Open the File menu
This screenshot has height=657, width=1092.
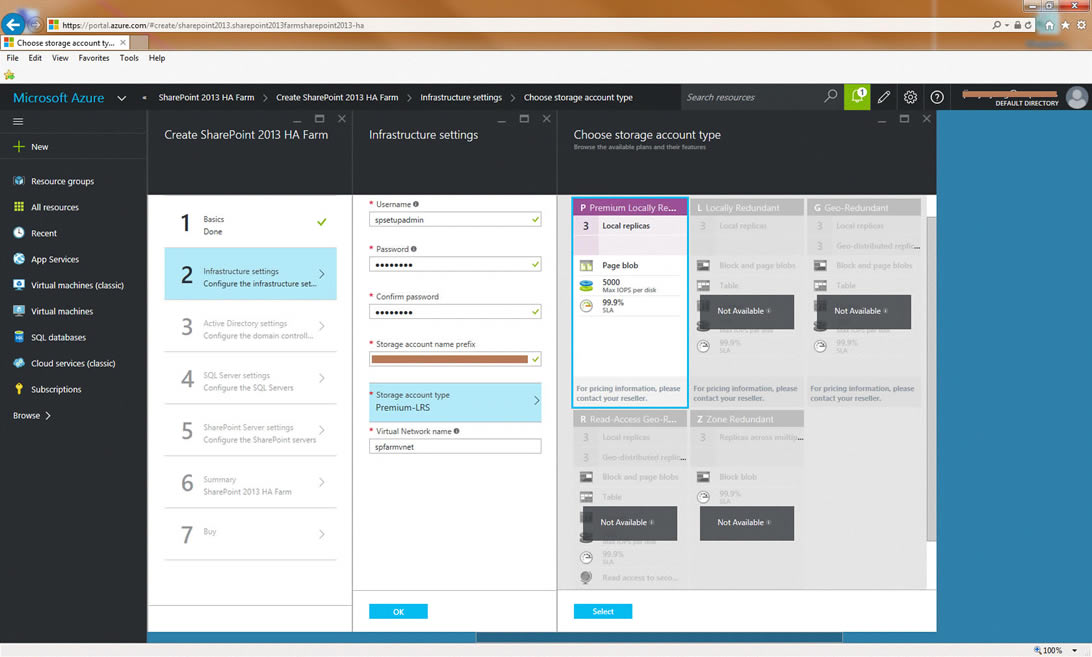point(13,58)
